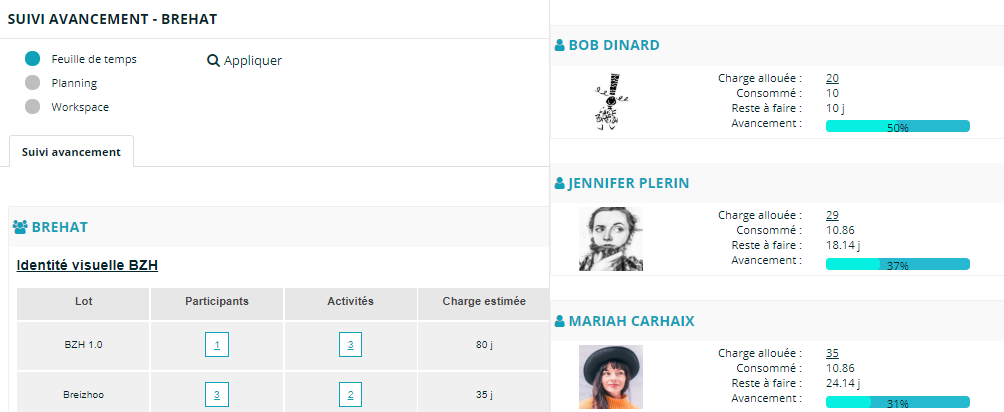The image size is (1004, 412).
Task: Open the Suivi avancement tab
Action: coord(71,152)
